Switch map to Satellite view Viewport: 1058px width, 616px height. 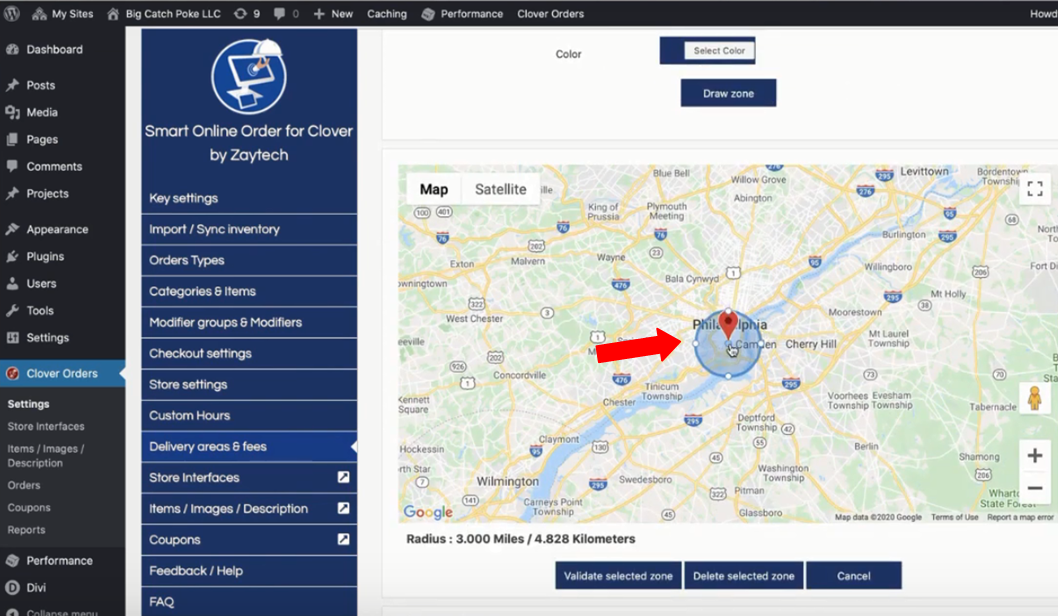point(501,190)
